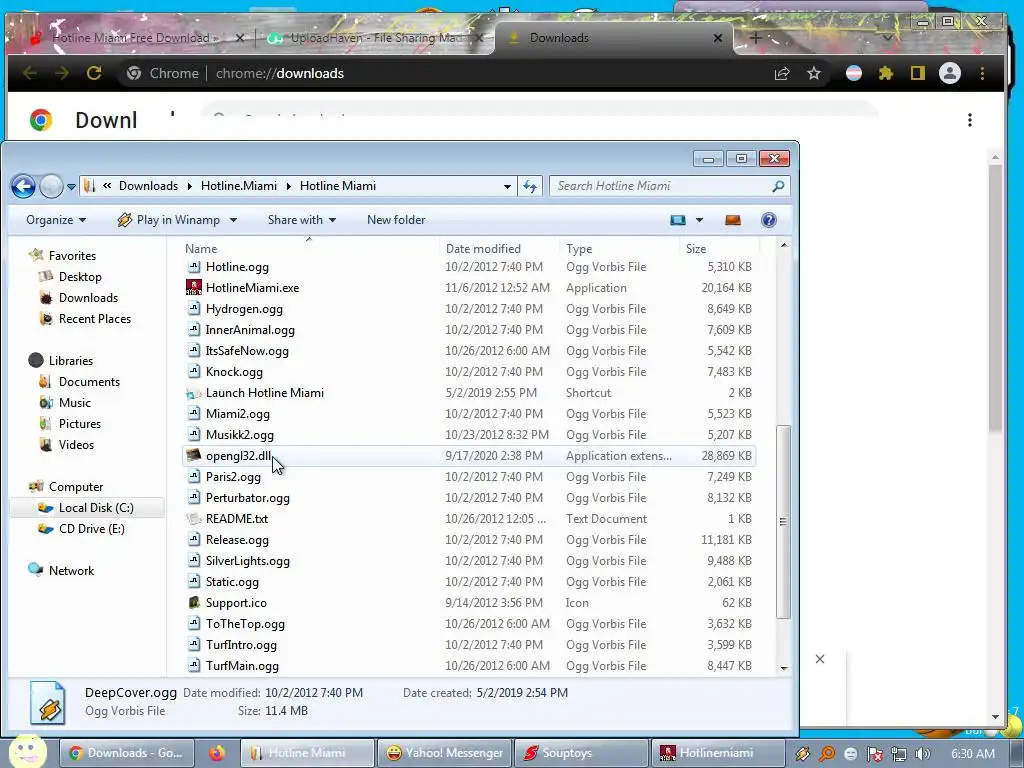Reload the Chrome page
Viewport: 1024px width, 768px height.
coord(94,73)
